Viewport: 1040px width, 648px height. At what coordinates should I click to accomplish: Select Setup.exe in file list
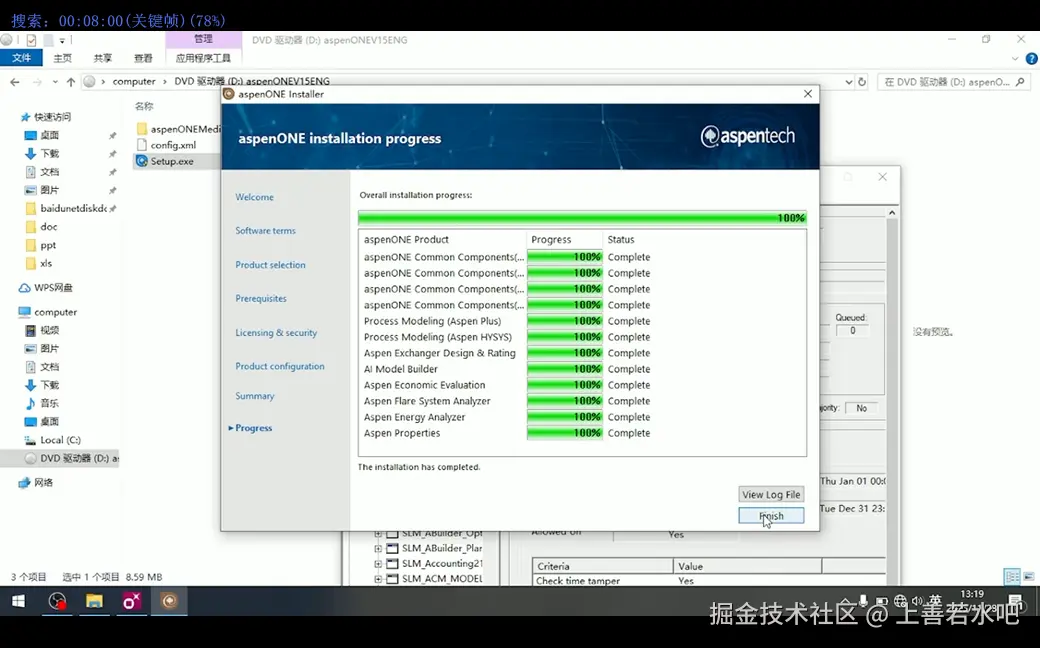click(x=164, y=161)
